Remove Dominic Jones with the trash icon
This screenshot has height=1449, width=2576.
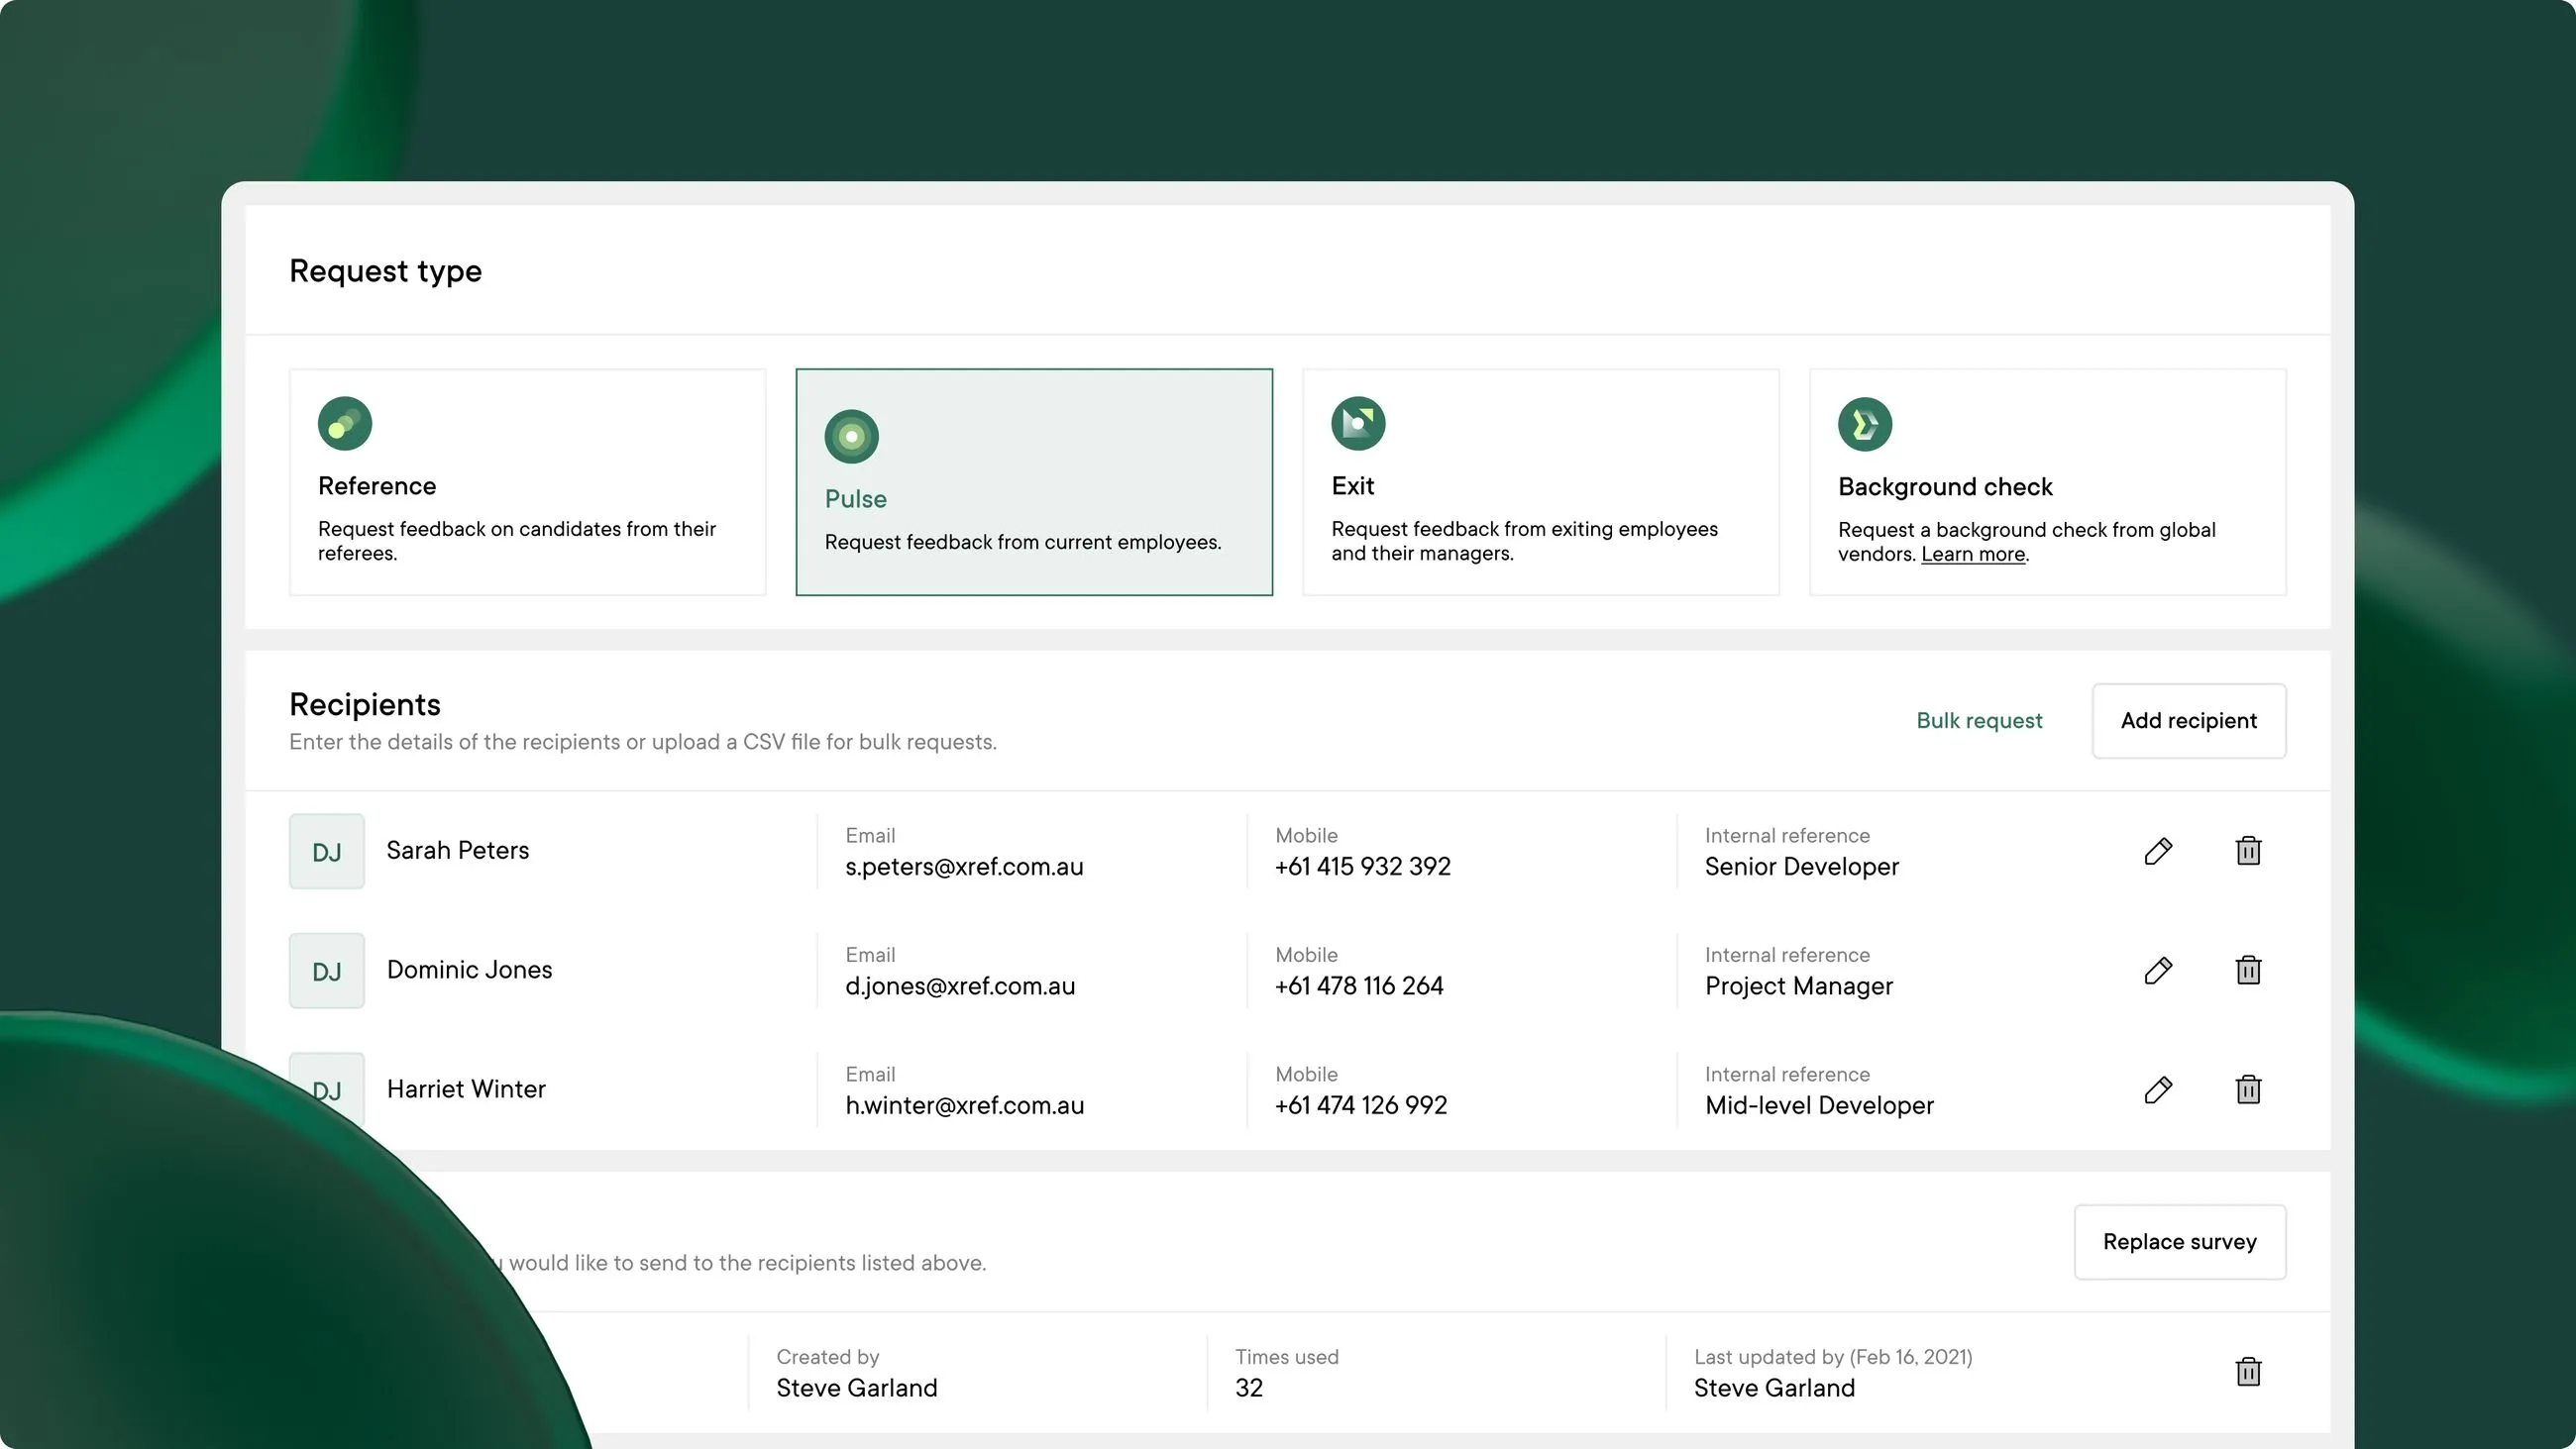2248,970
